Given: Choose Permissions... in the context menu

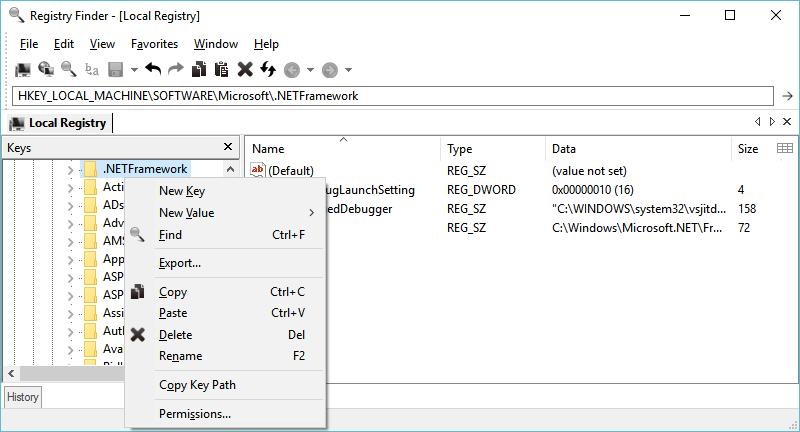Looking at the screenshot, I should point(195,414).
